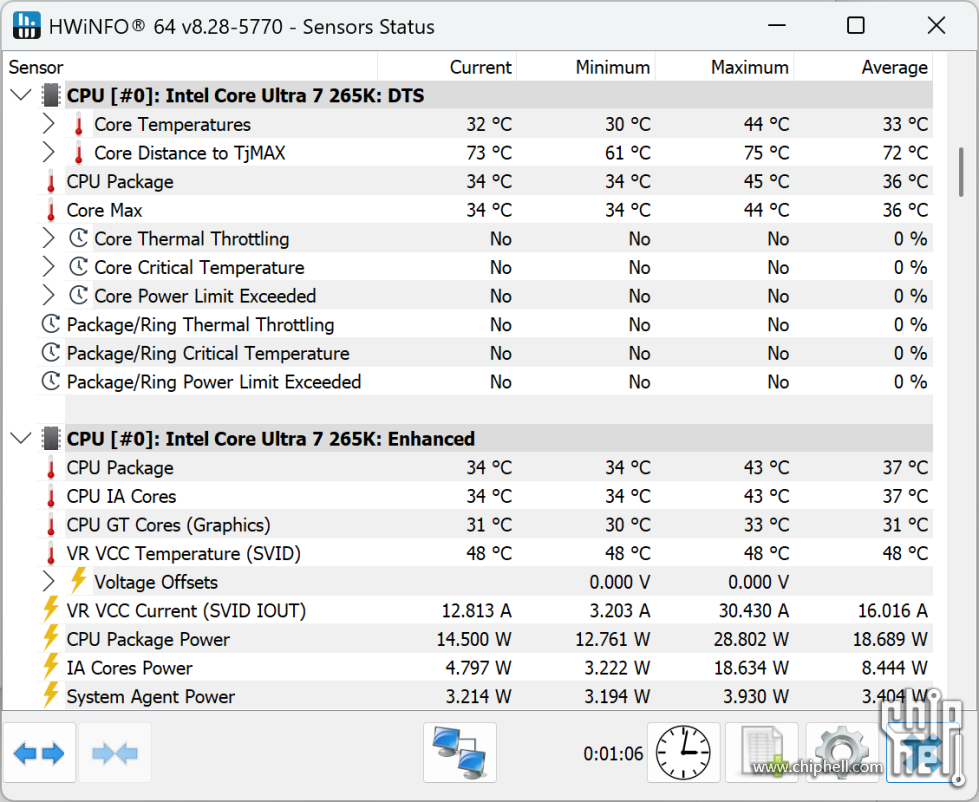Click the clock reset timer icon
The width and height of the screenshot is (979, 802).
684,753
